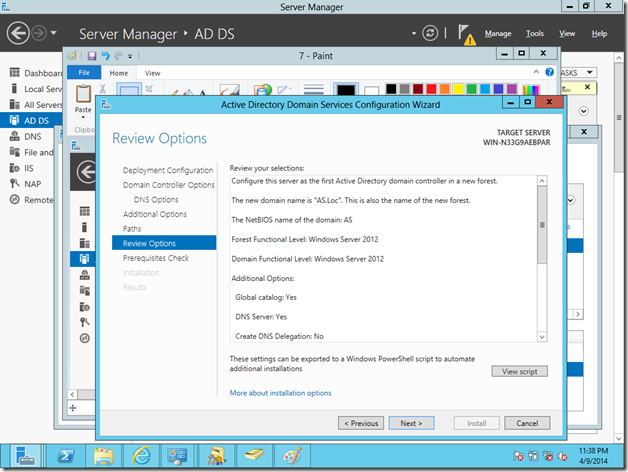
Task: Collapse the Paint ribbon with the chevron
Action: [x=536, y=72]
